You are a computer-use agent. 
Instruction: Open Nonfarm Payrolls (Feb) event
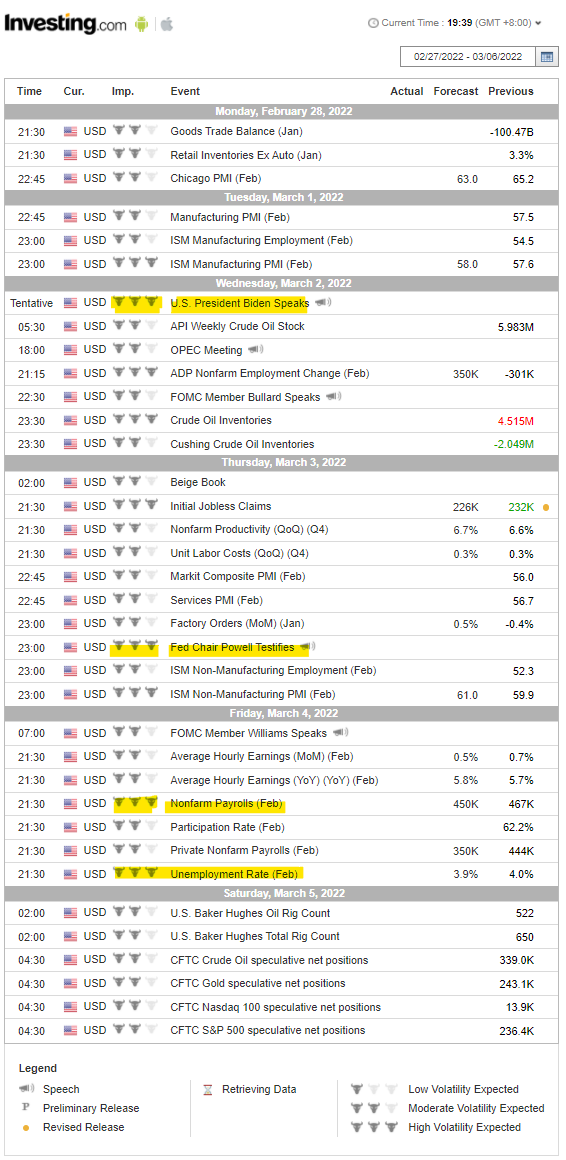(226, 803)
